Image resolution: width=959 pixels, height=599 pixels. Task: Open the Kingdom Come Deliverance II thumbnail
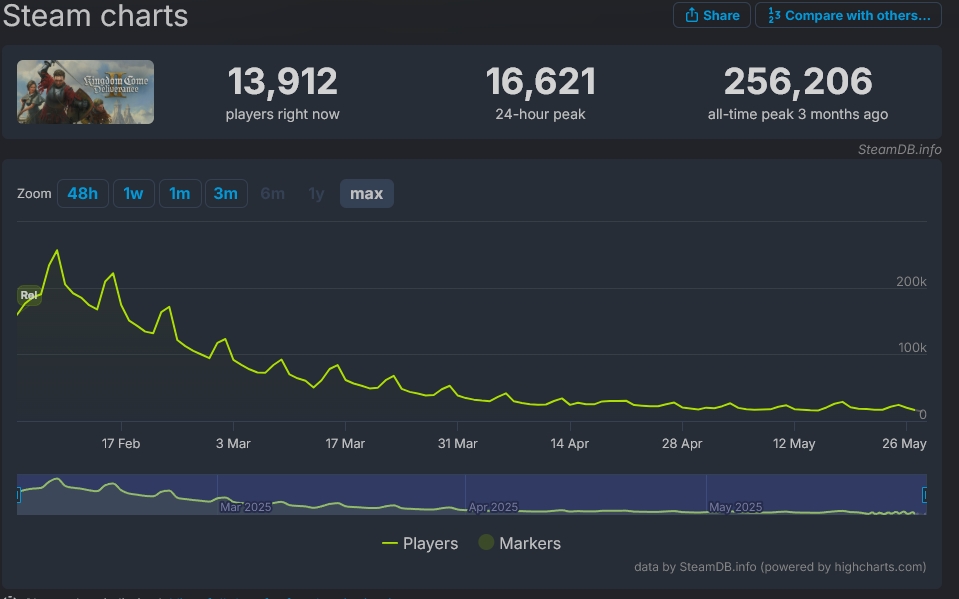(x=85, y=92)
